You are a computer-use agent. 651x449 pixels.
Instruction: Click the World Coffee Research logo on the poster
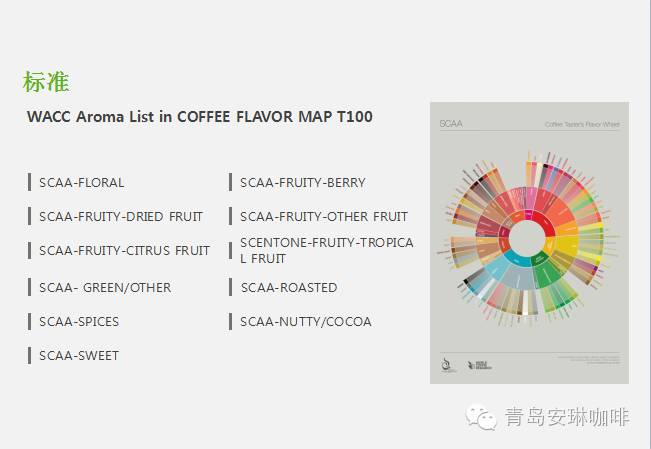[480, 366]
